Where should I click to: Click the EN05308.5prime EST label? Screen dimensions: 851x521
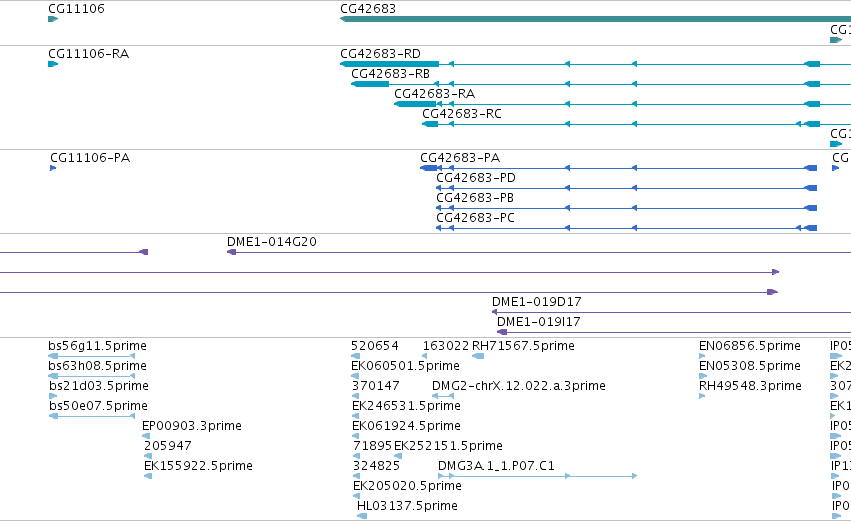tap(750, 366)
